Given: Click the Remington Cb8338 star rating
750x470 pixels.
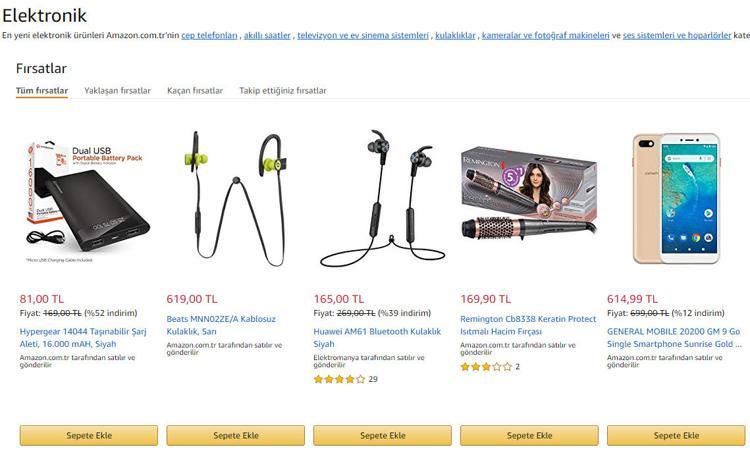Looking at the screenshot, I should pyautogui.click(x=486, y=367).
